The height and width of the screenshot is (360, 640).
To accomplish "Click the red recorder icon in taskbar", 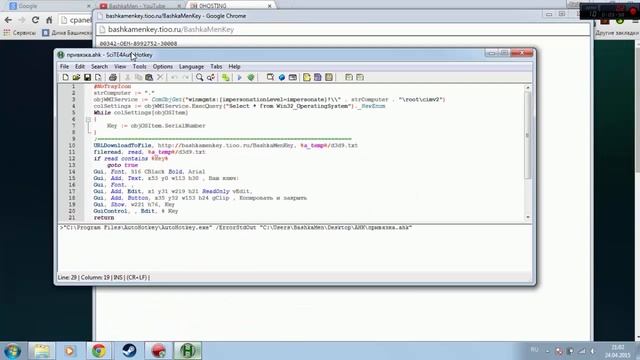I will point(158,351).
